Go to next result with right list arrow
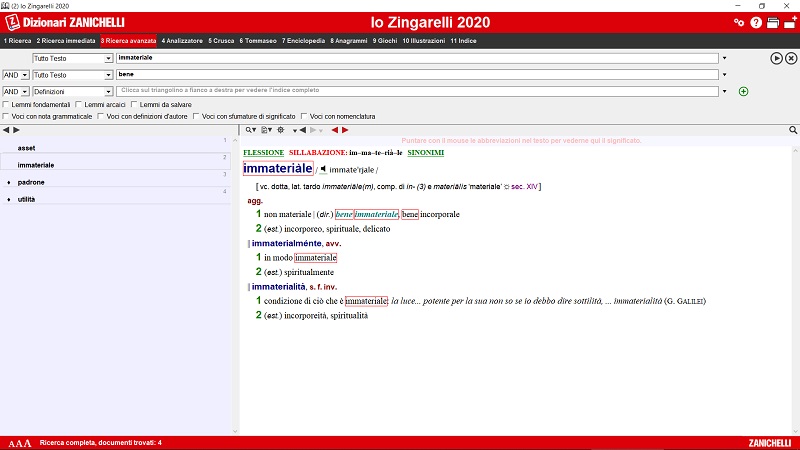Viewport: 800px width, 450px height. pyautogui.click(x=16, y=130)
